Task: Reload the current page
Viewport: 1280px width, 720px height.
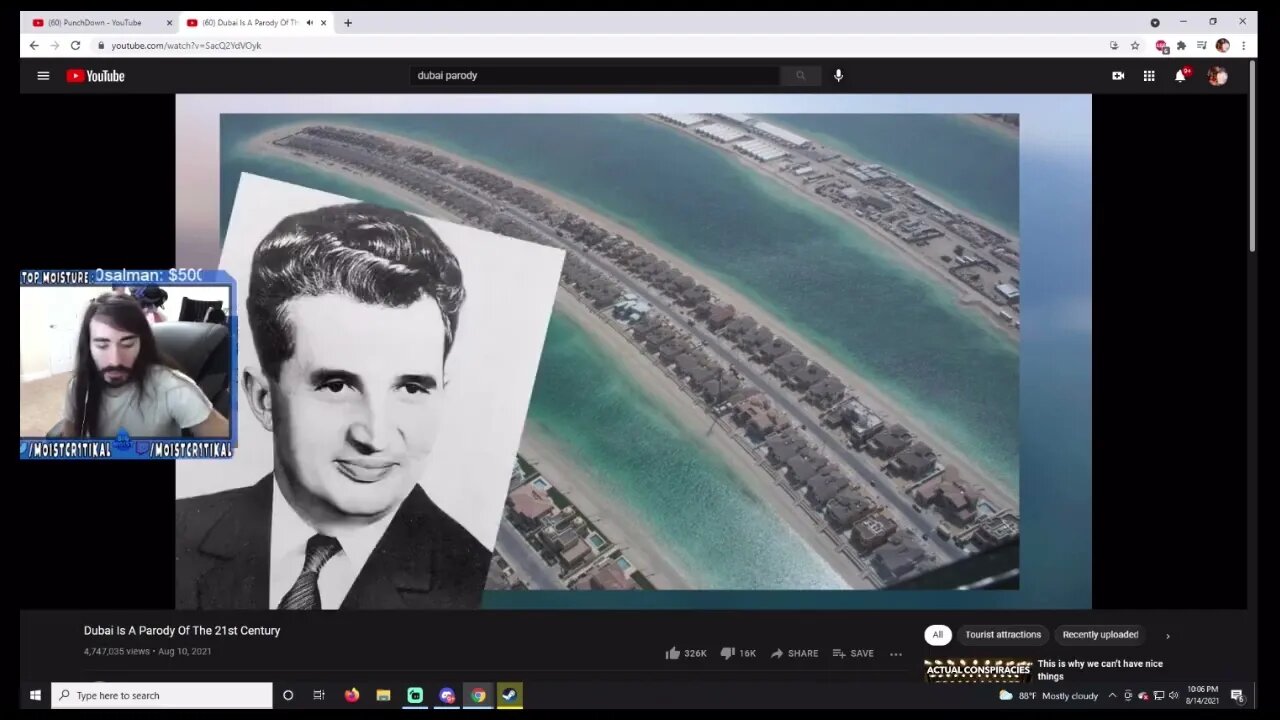Action: [75, 45]
